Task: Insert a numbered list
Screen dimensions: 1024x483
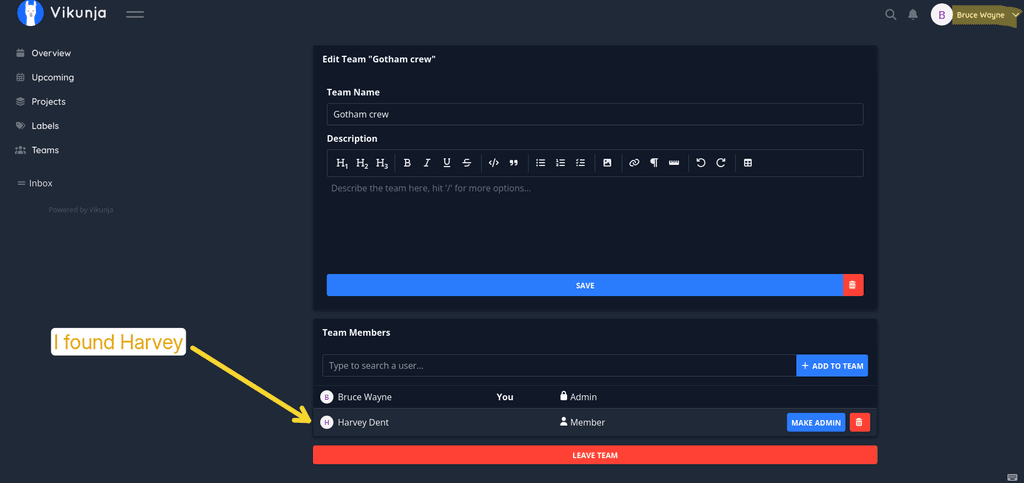Action: (560, 163)
